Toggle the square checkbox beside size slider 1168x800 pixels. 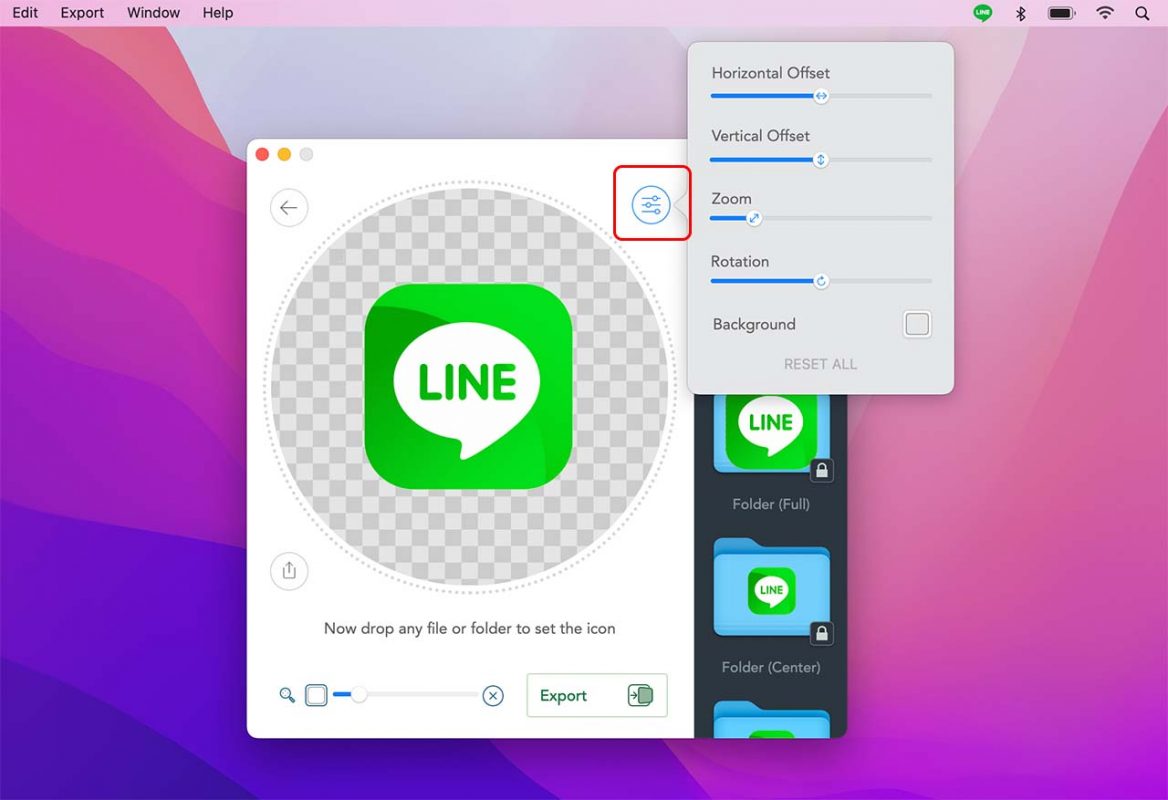pyautogui.click(x=316, y=695)
